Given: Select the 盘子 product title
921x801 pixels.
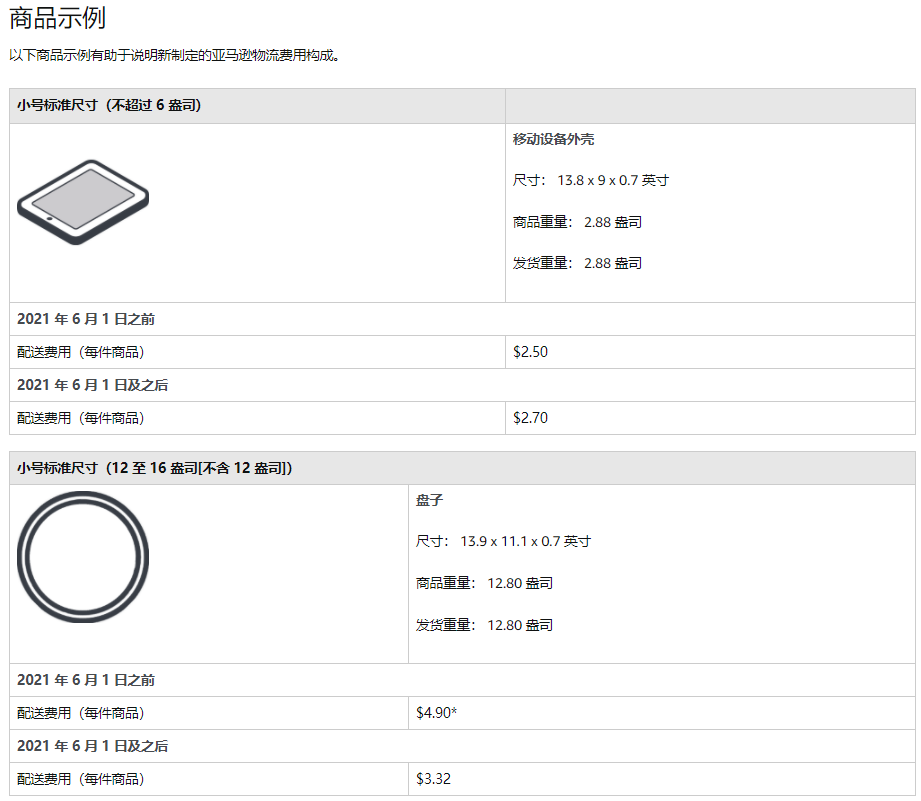Looking at the screenshot, I should 430,500.
